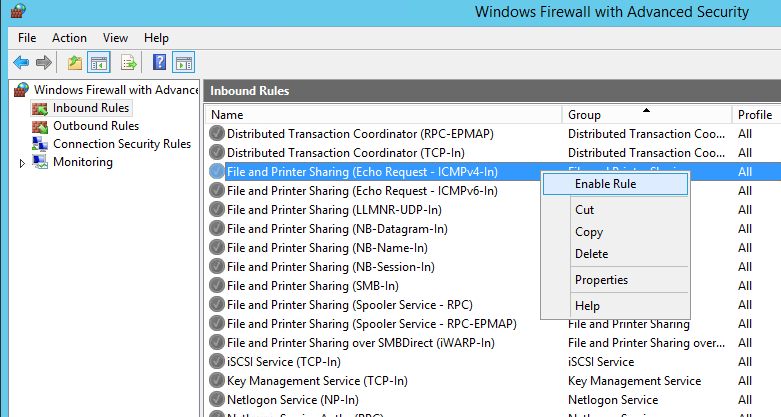This screenshot has height=417, width=781.
Task: Select iSCSI Service (TCP-In) rule
Action: [284, 362]
